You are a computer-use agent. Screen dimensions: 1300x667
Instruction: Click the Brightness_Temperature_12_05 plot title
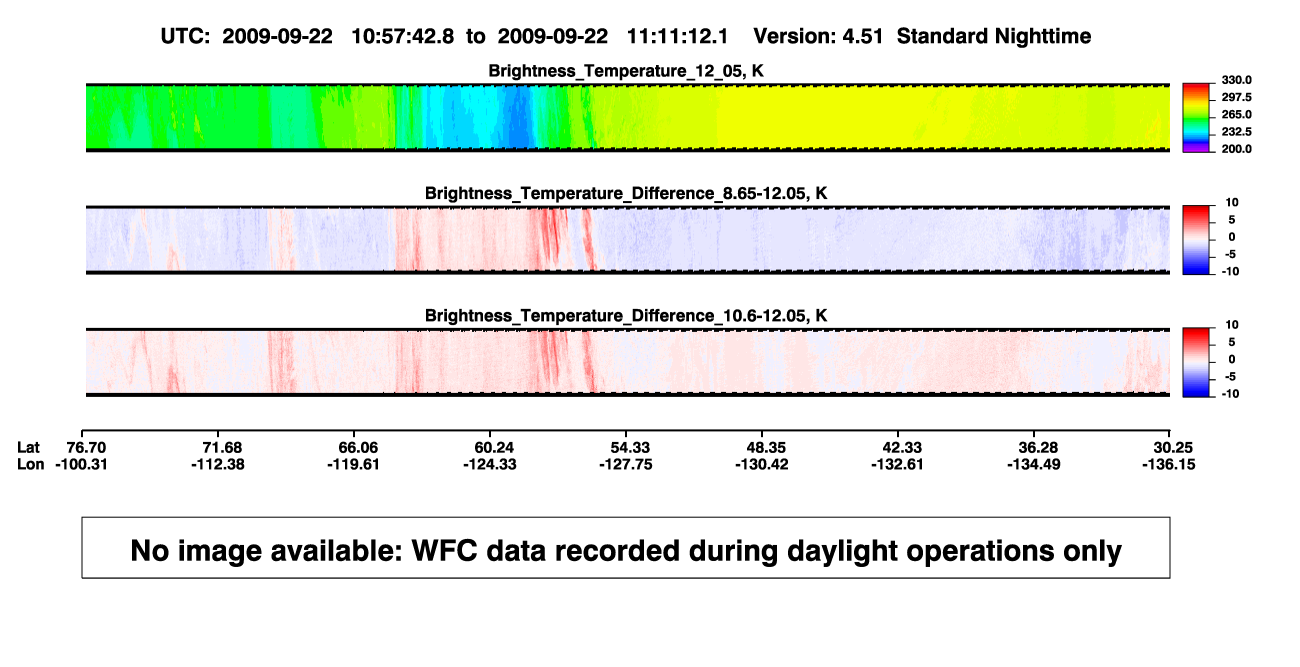(626, 71)
